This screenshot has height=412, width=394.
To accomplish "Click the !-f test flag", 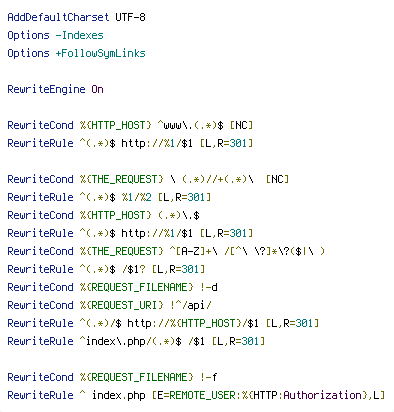I will (209, 377).
